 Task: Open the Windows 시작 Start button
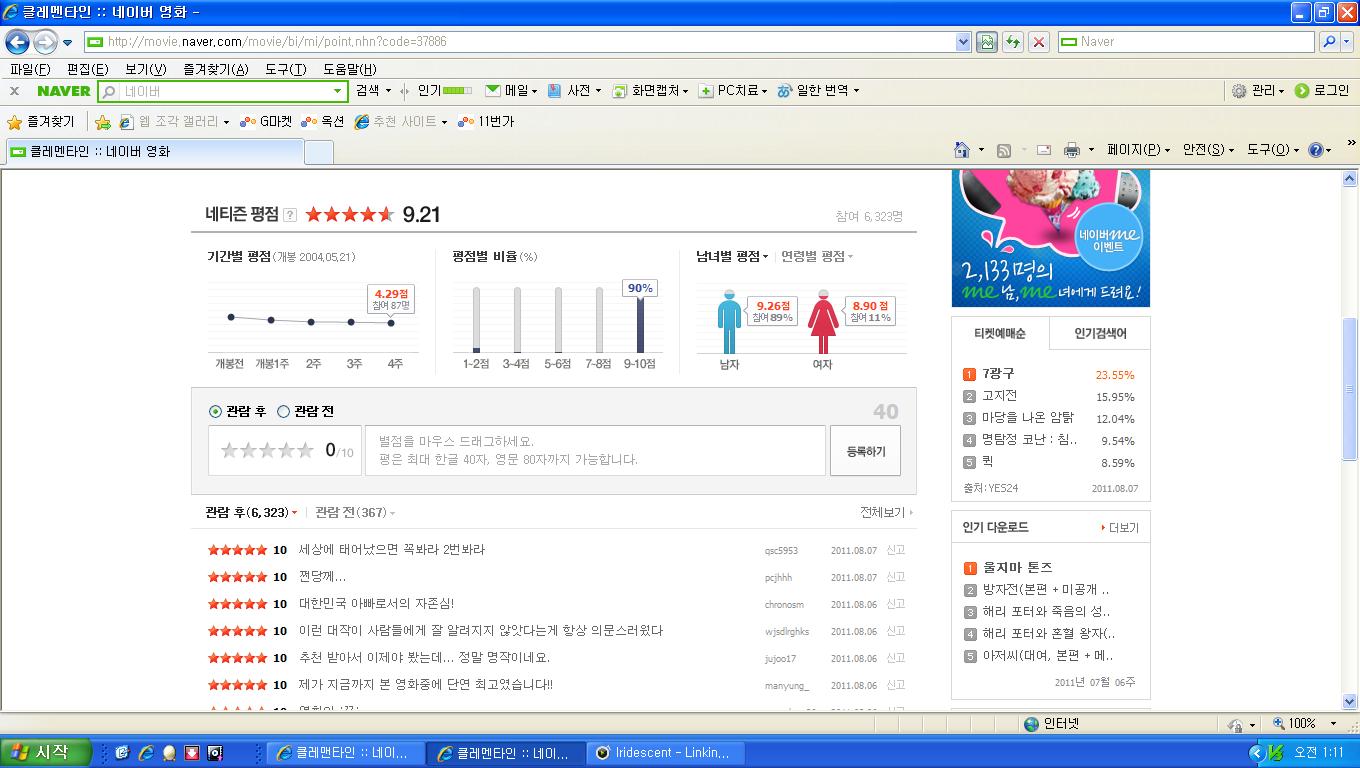46,752
